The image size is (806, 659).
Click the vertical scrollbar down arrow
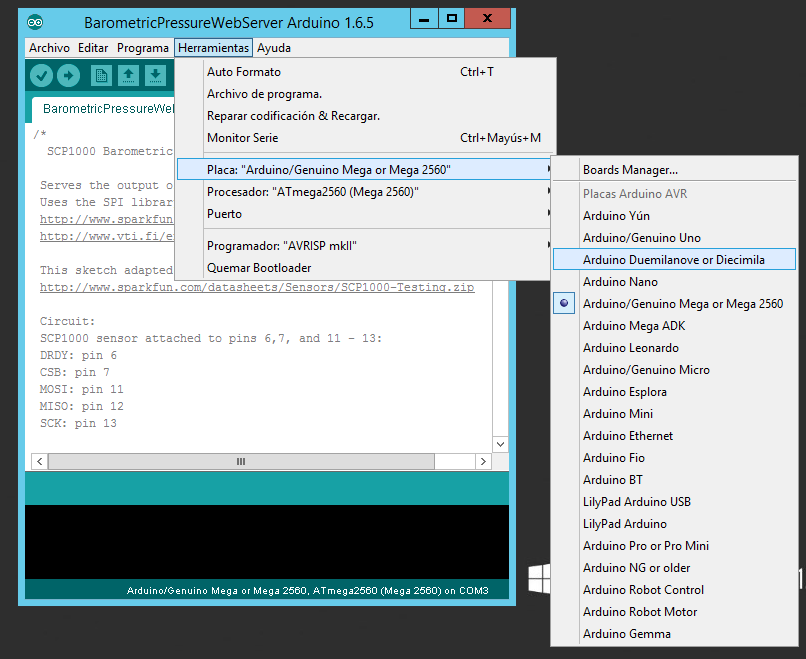click(x=501, y=444)
